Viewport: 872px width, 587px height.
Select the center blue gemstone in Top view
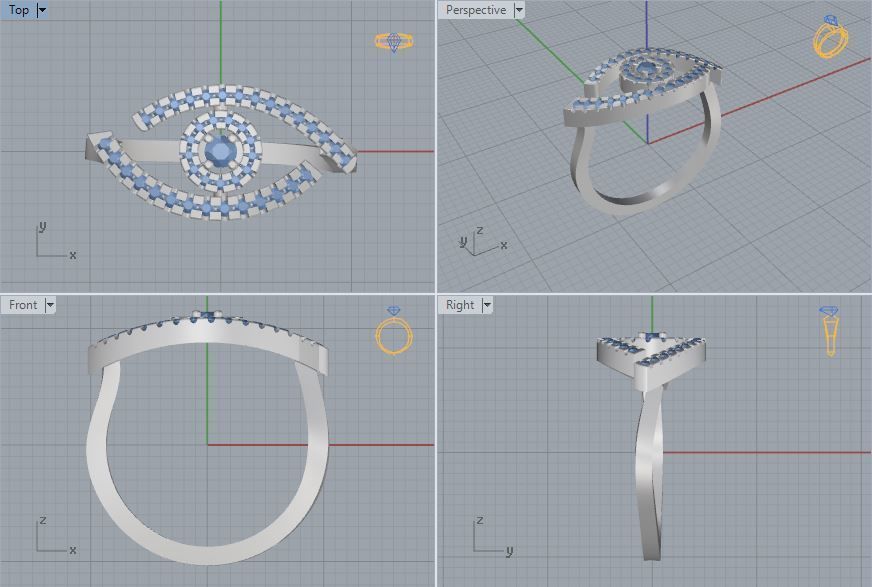coord(221,150)
